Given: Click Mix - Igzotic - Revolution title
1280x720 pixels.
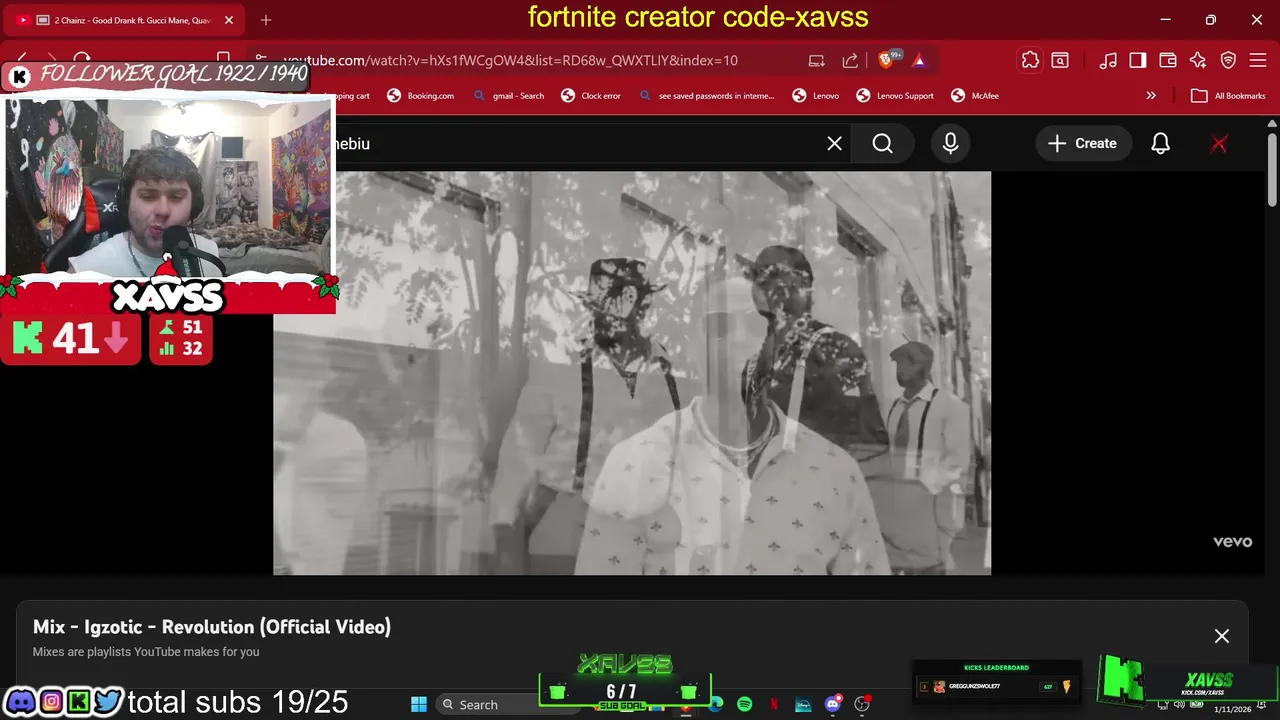Looking at the screenshot, I should 212,627.
